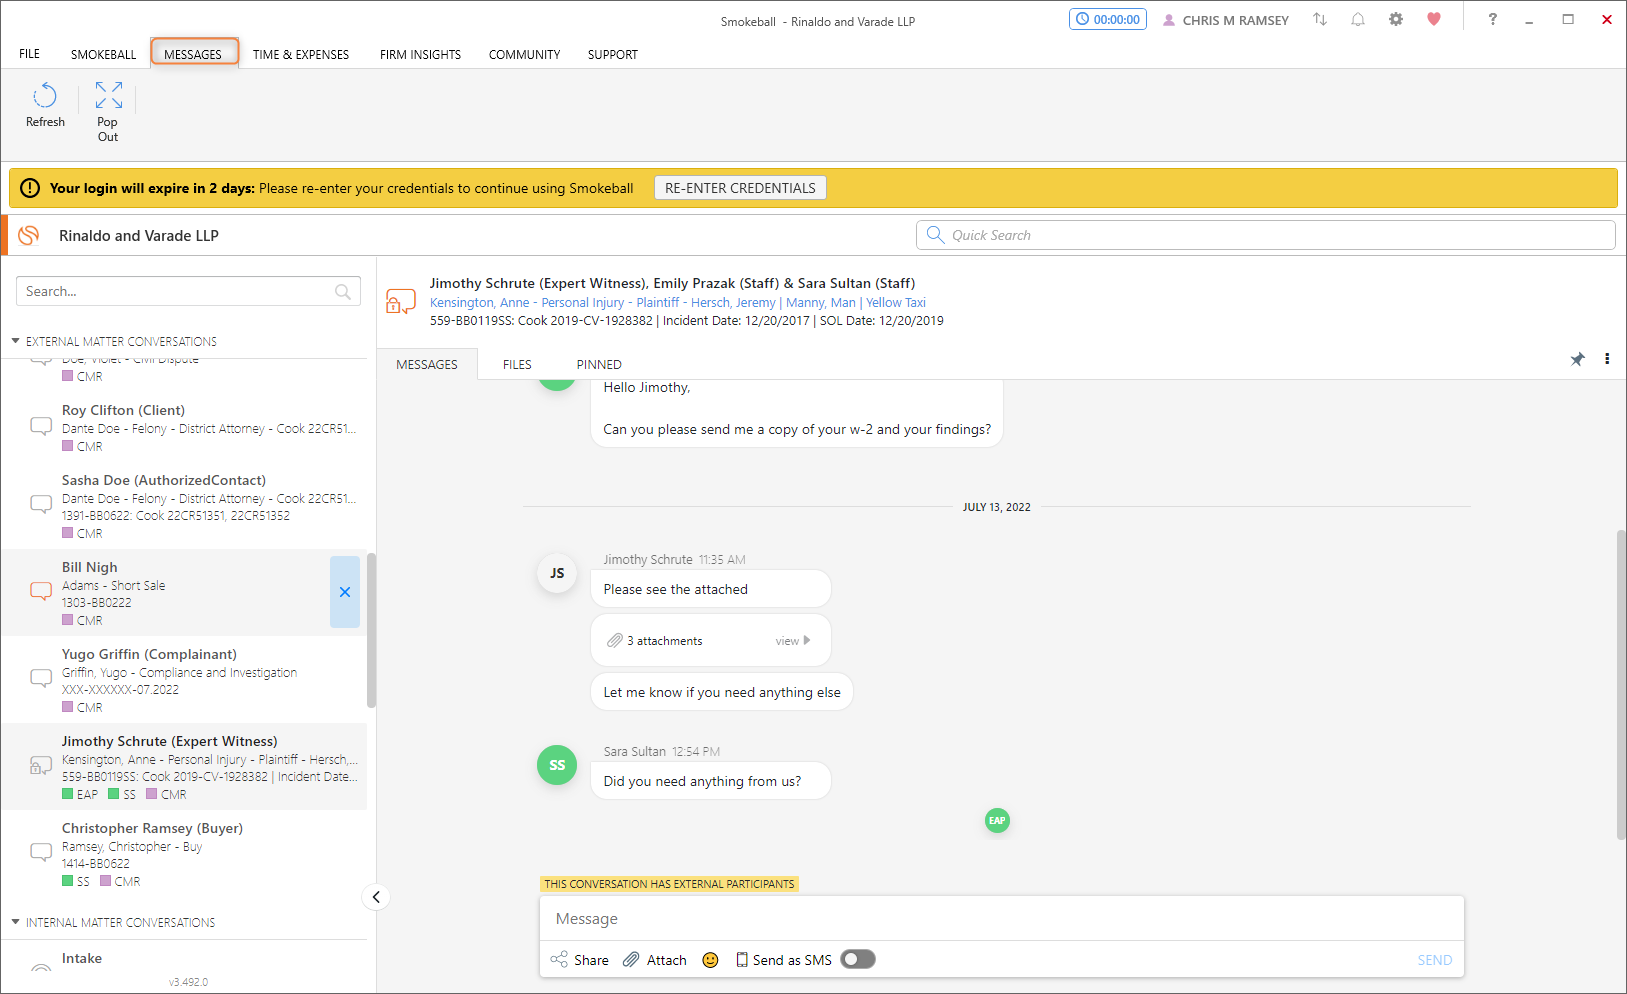This screenshot has width=1627, height=994.
Task: Open the Intake internal conversation
Action: 184,959
